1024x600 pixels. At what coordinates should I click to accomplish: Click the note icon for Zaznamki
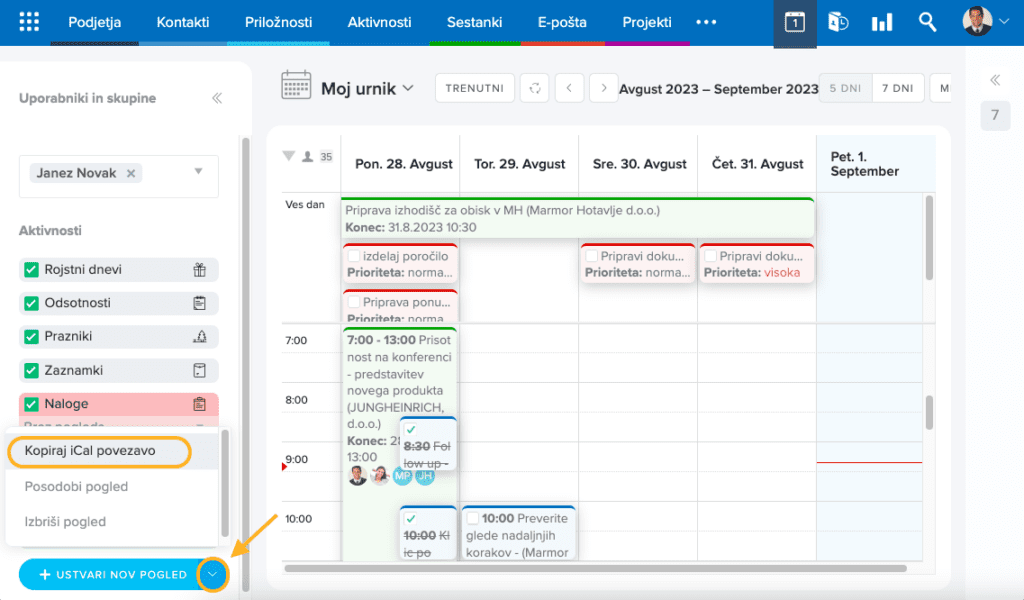coord(200,370)
